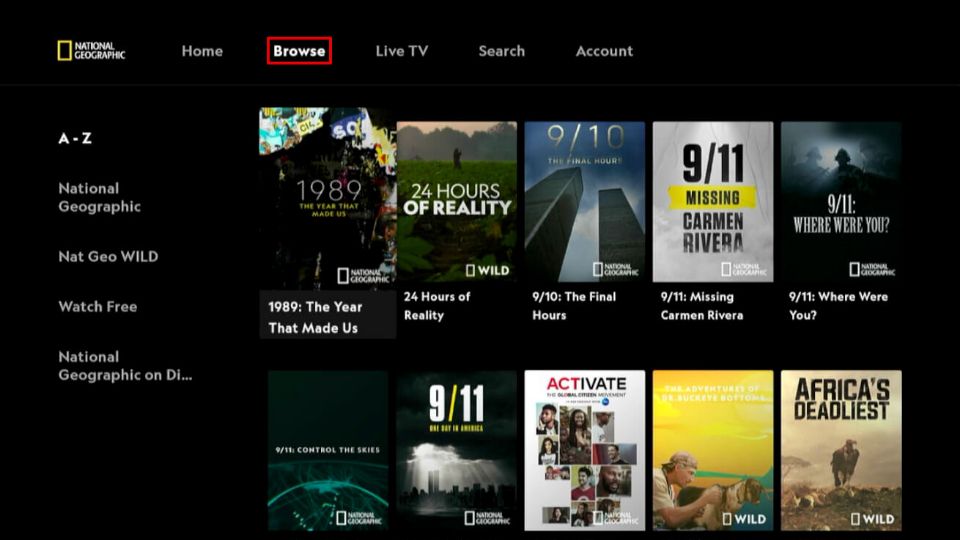Open the Search tab
The height and width of the screenshot is (540, 960).
pos(501,51)
